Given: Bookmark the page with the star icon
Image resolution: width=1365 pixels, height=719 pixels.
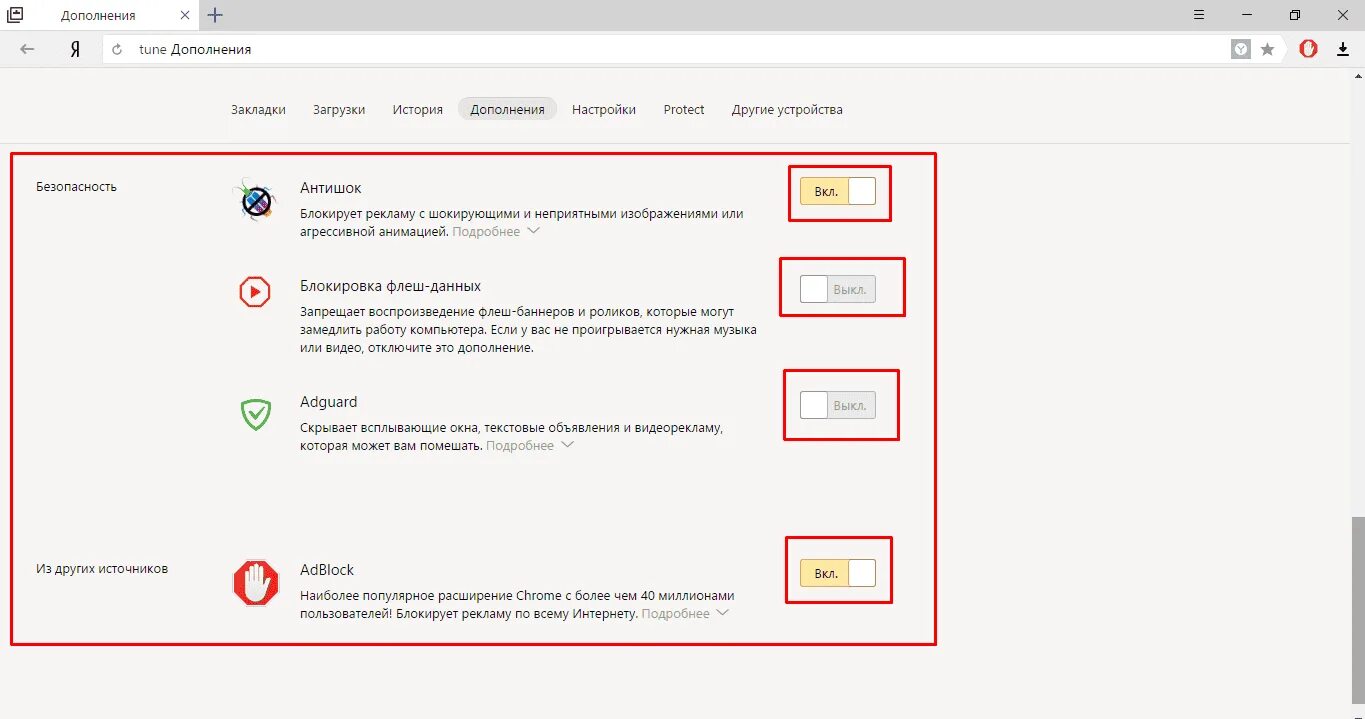Looking at the screenshot, I should (1267, 49).
